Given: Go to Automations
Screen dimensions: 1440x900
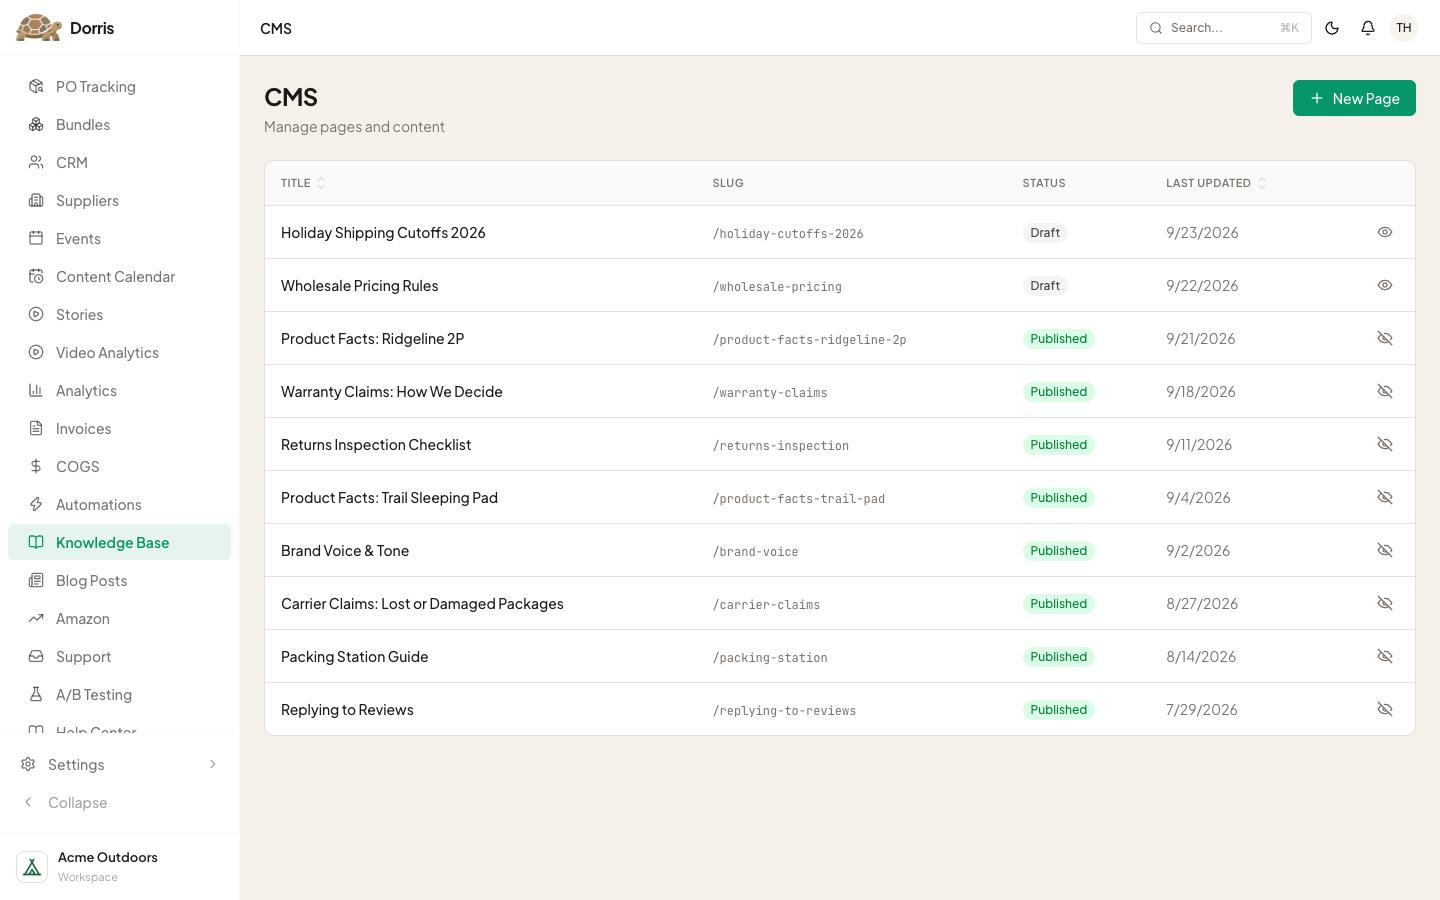Looking at the screenshot, I should point(119,505).
